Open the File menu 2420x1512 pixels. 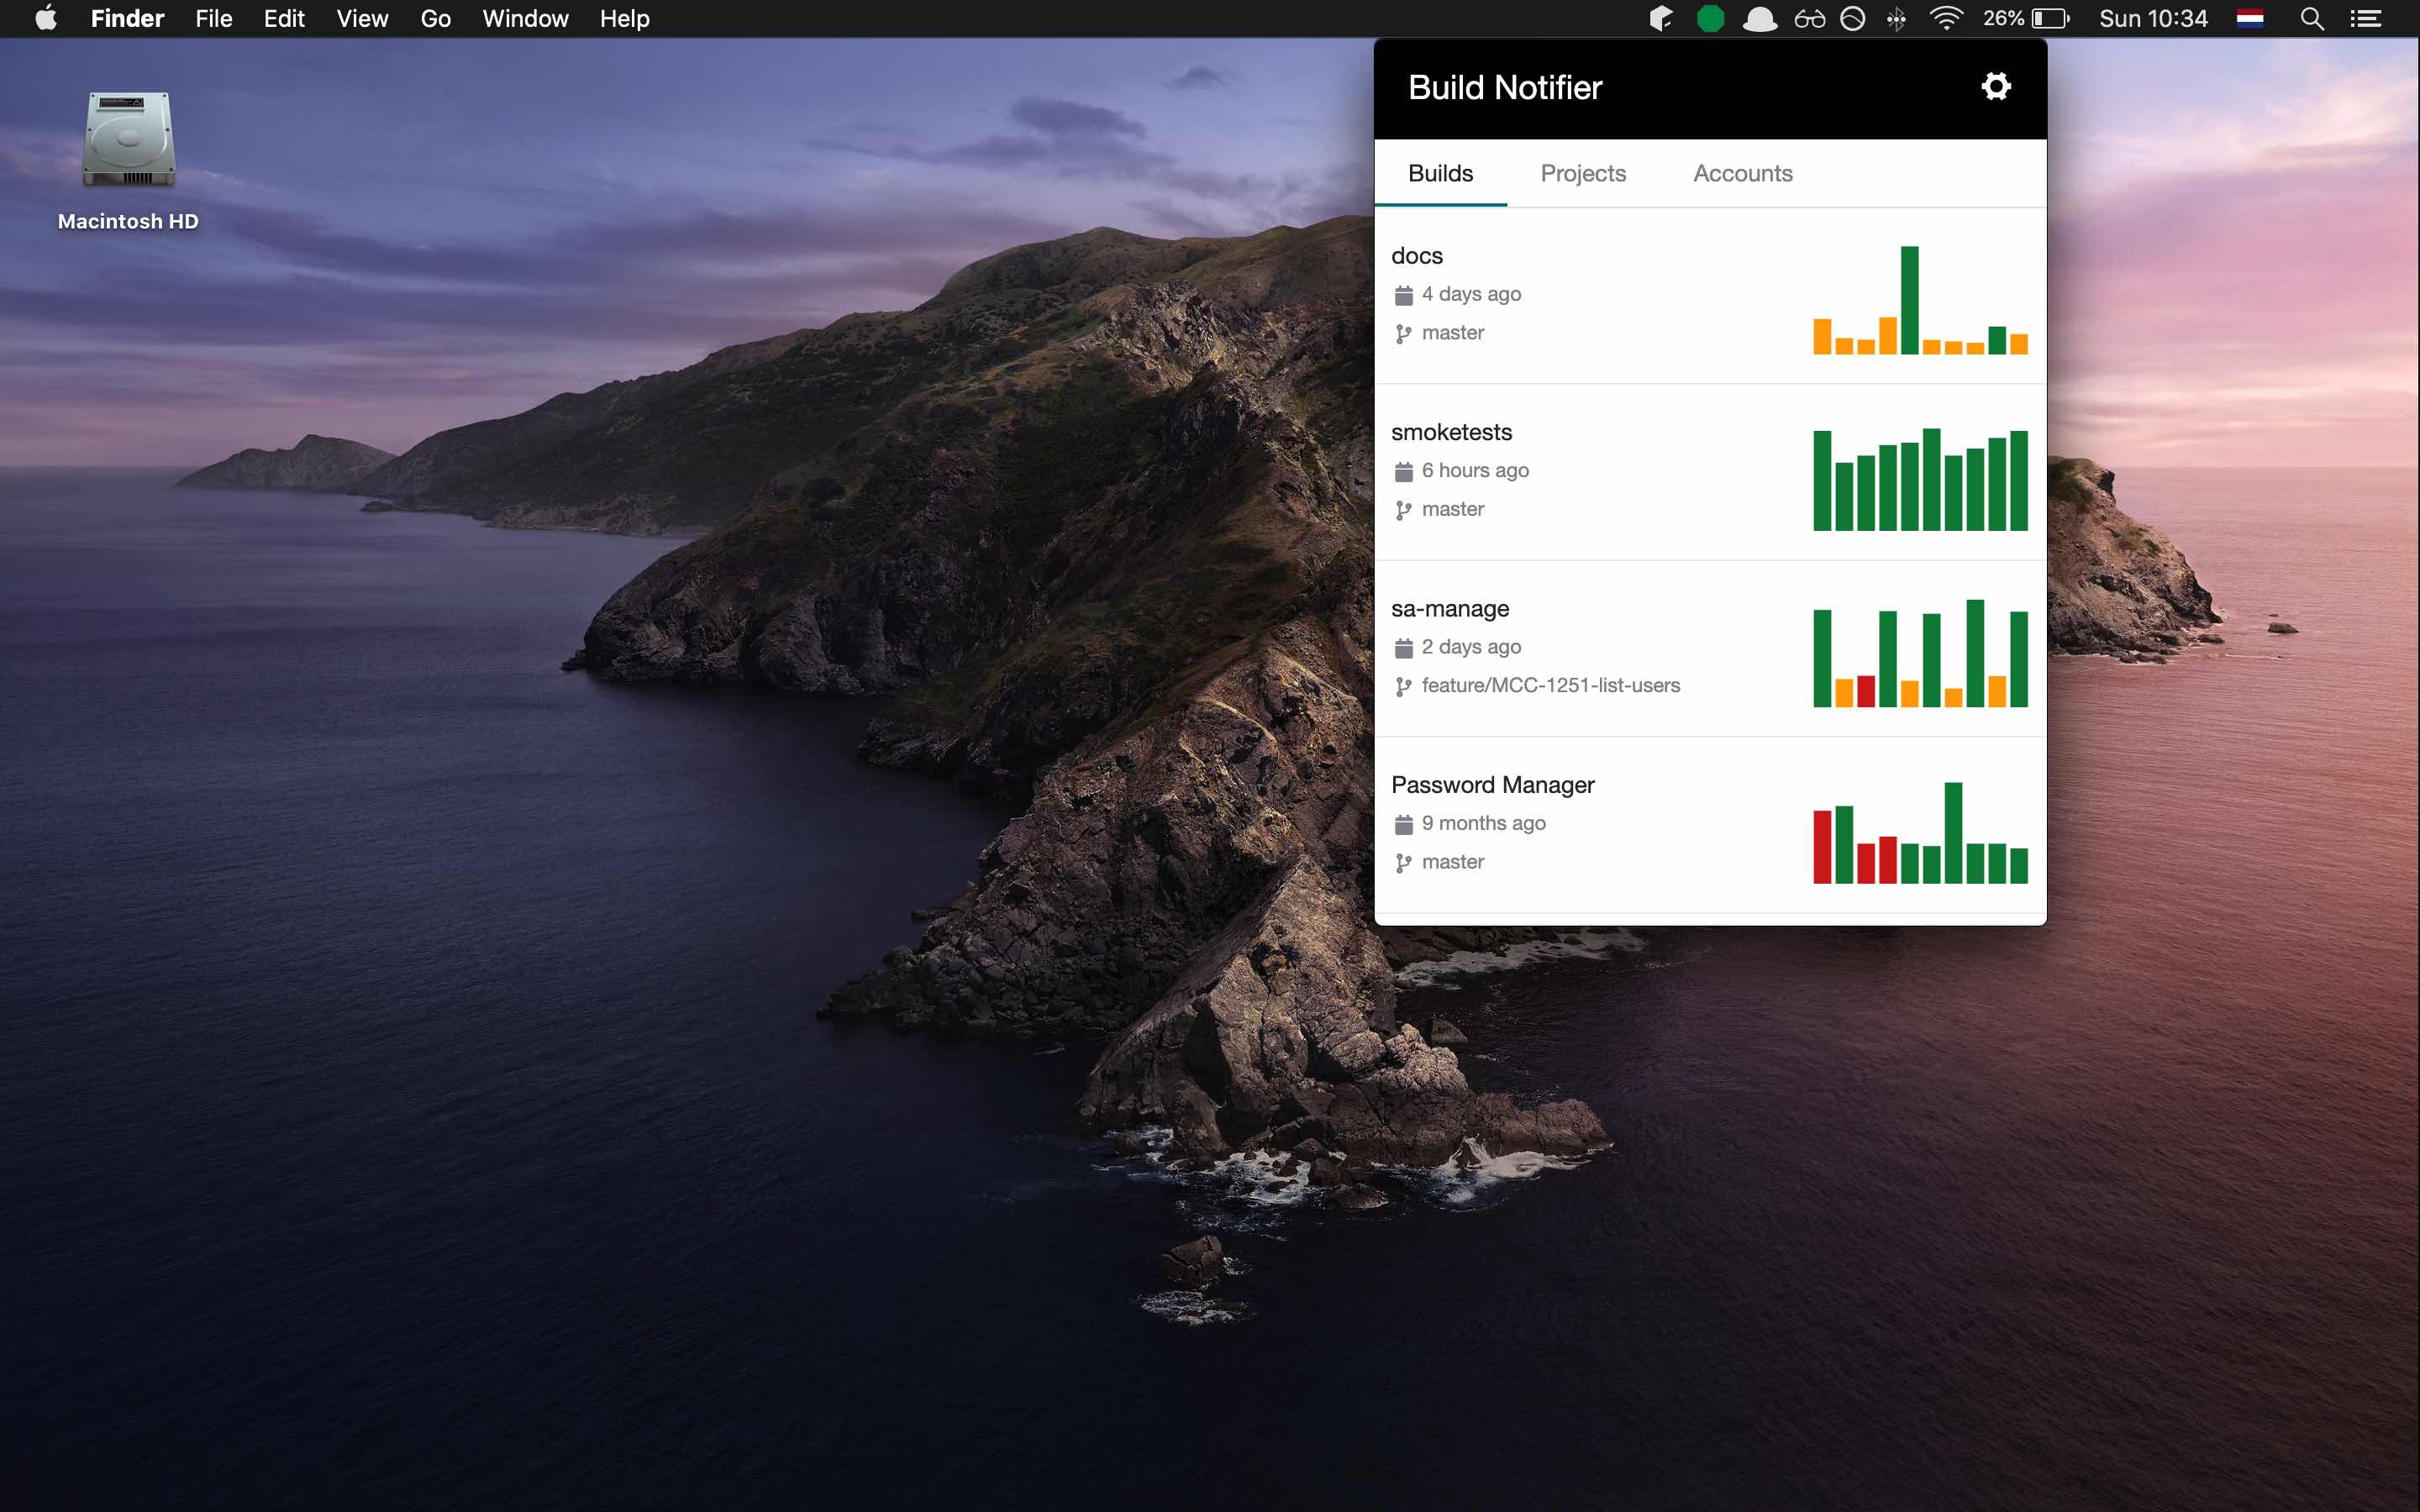coord(213,19)
